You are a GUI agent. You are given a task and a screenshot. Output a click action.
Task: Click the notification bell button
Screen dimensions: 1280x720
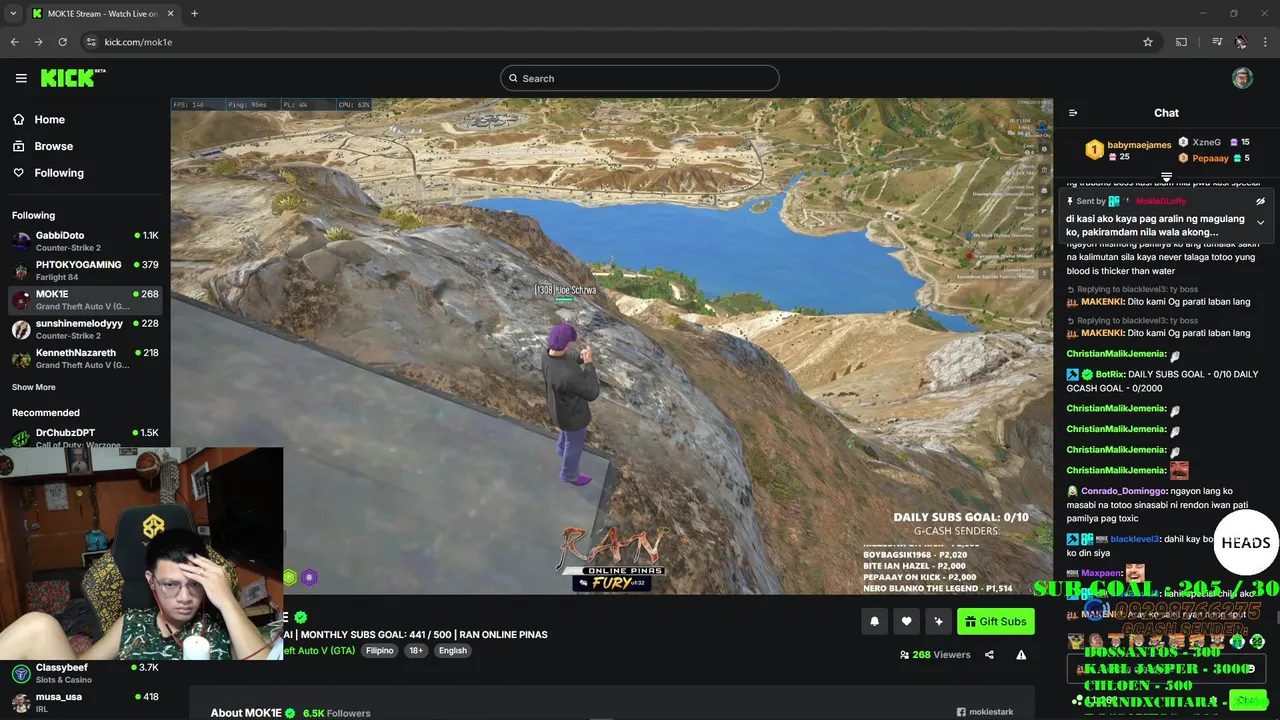point(874,621)
